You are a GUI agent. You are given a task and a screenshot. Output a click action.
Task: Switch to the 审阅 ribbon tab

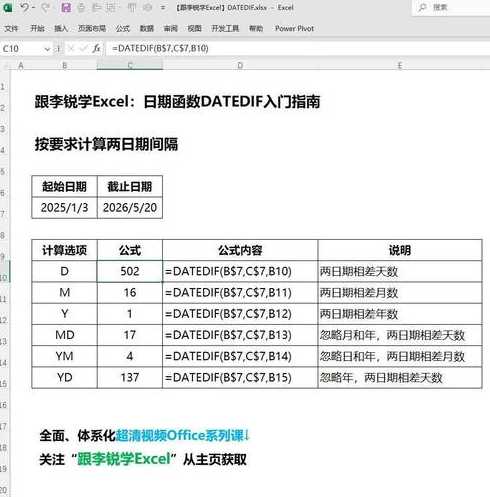coord(171,29)
